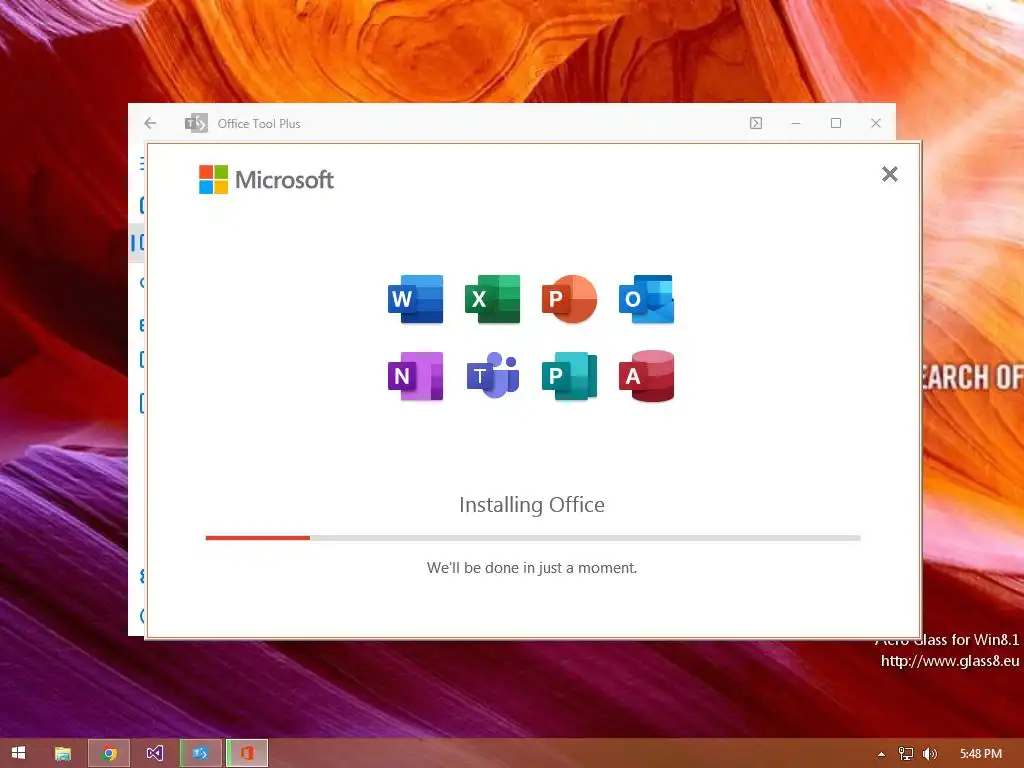
Task: Click the Excel app icon
Action: tap(492, 299)
